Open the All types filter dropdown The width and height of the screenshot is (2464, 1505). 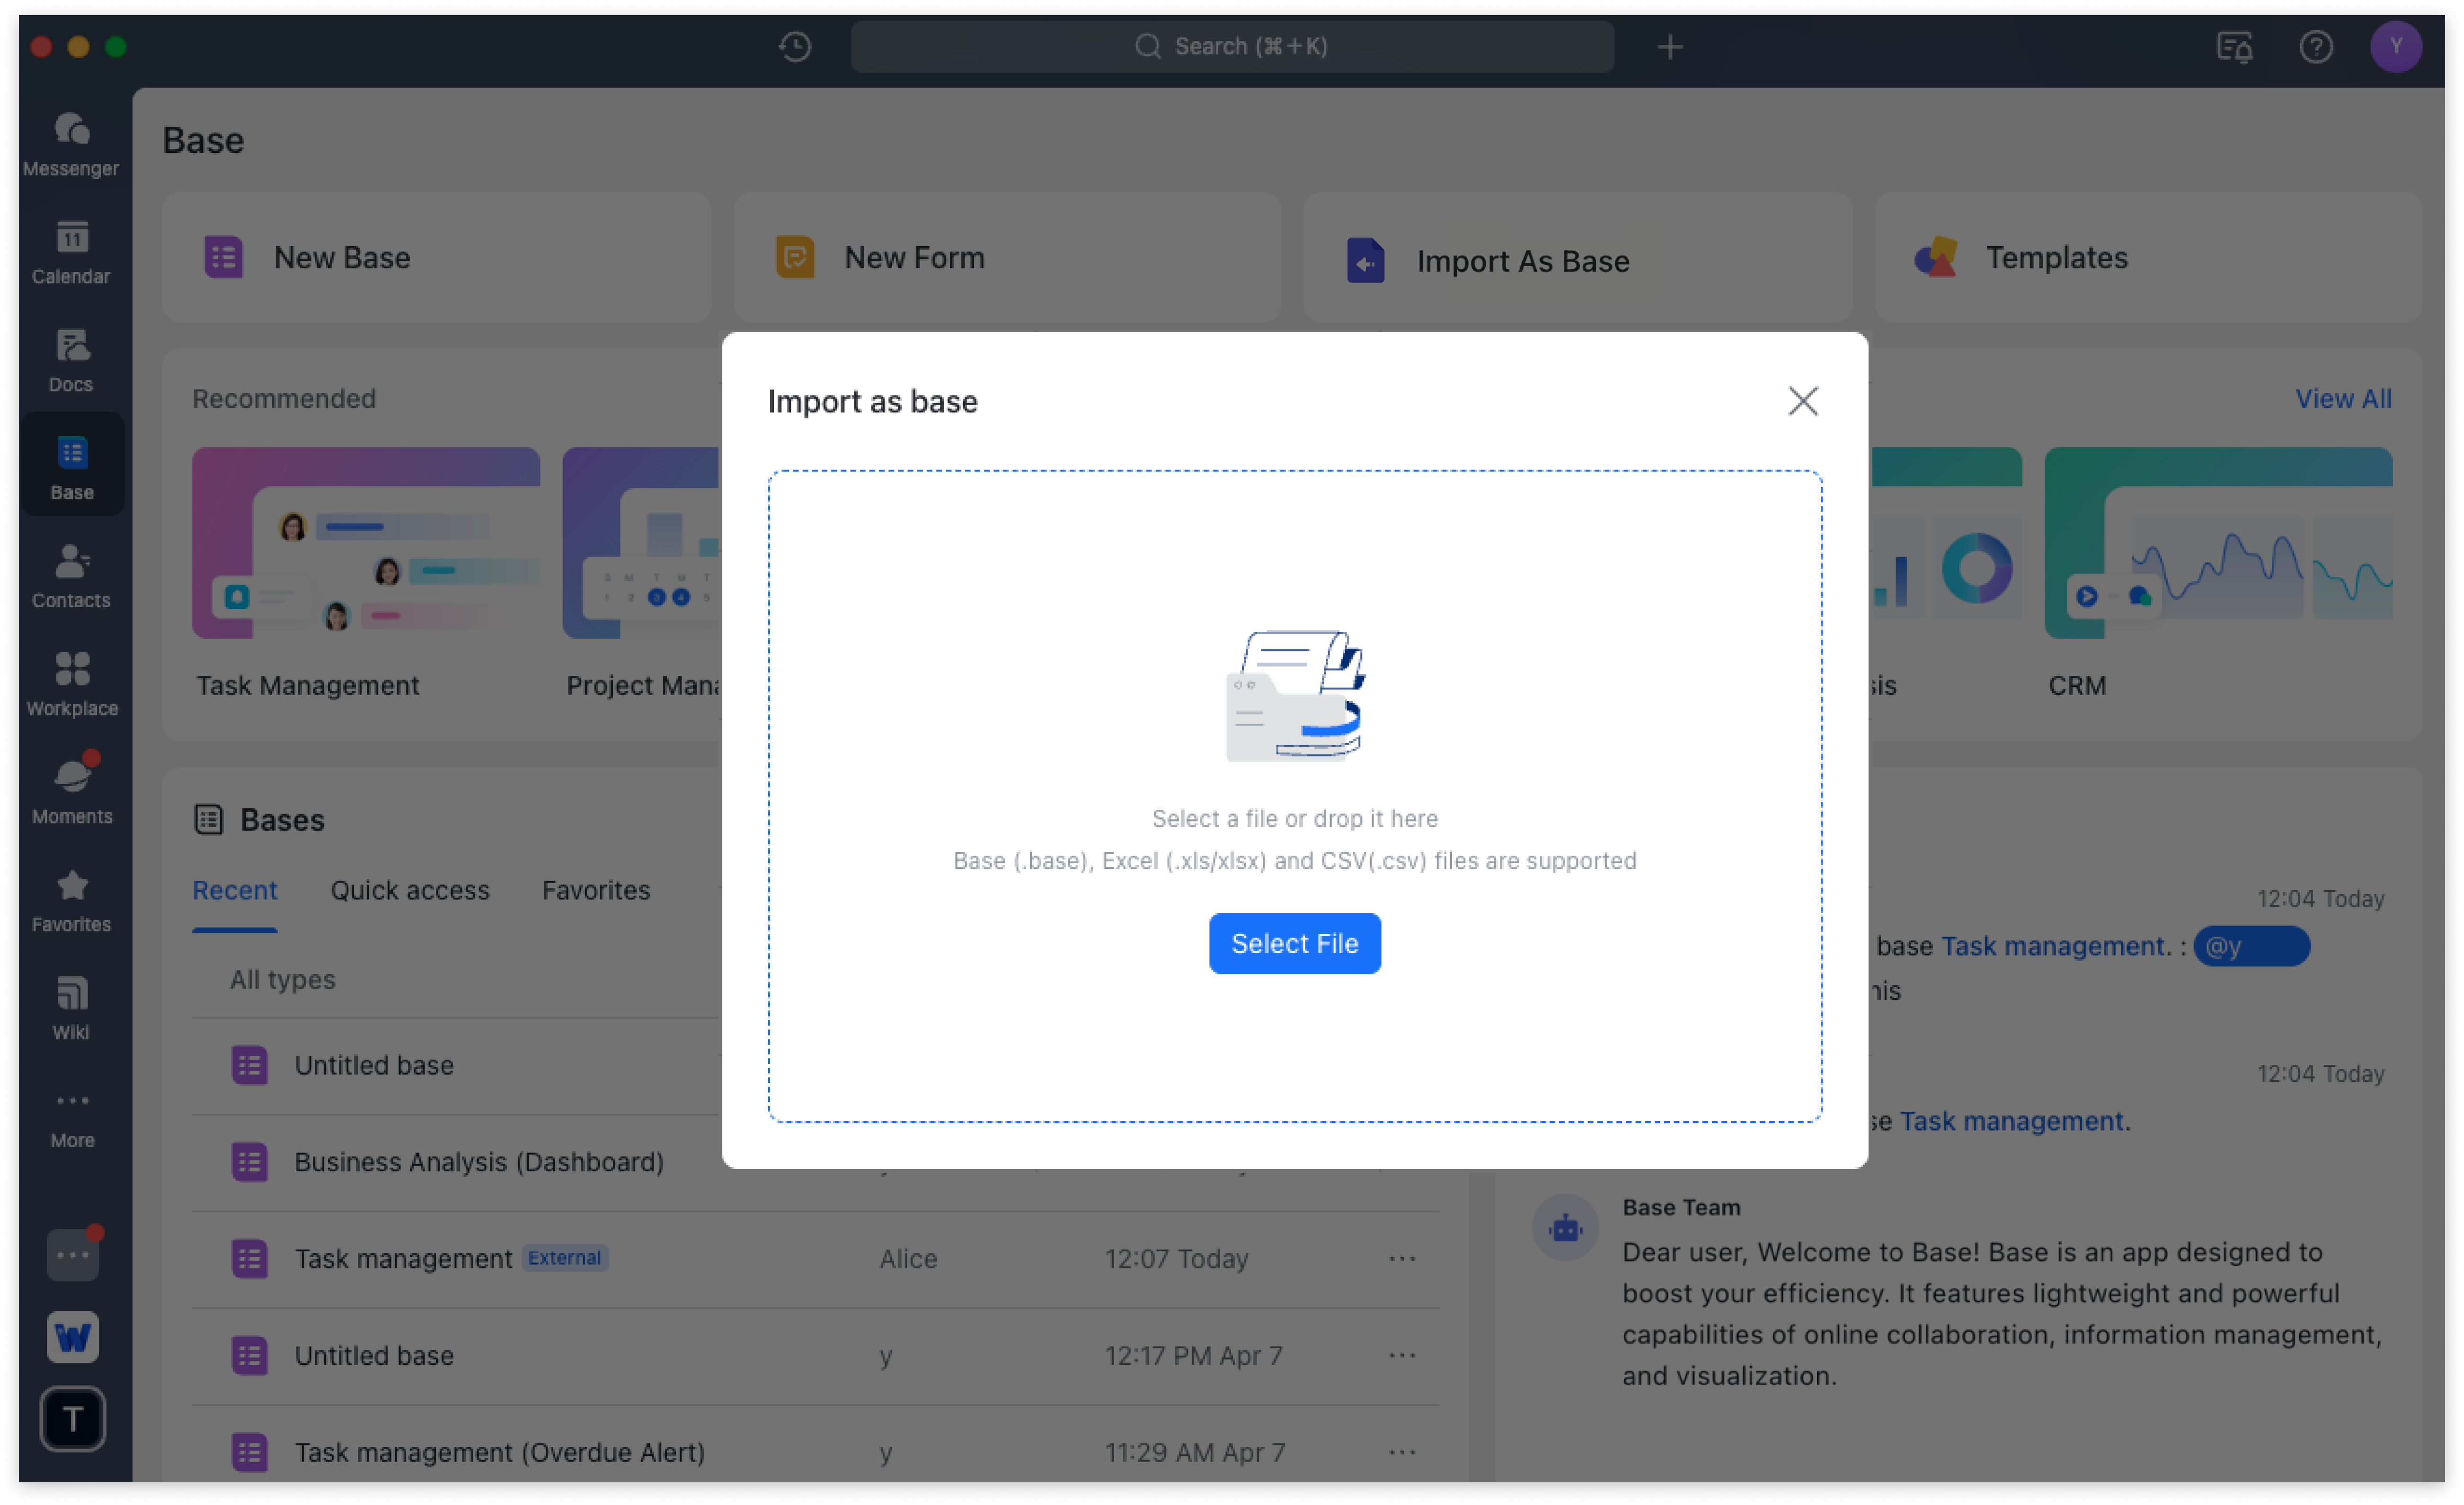283,980
